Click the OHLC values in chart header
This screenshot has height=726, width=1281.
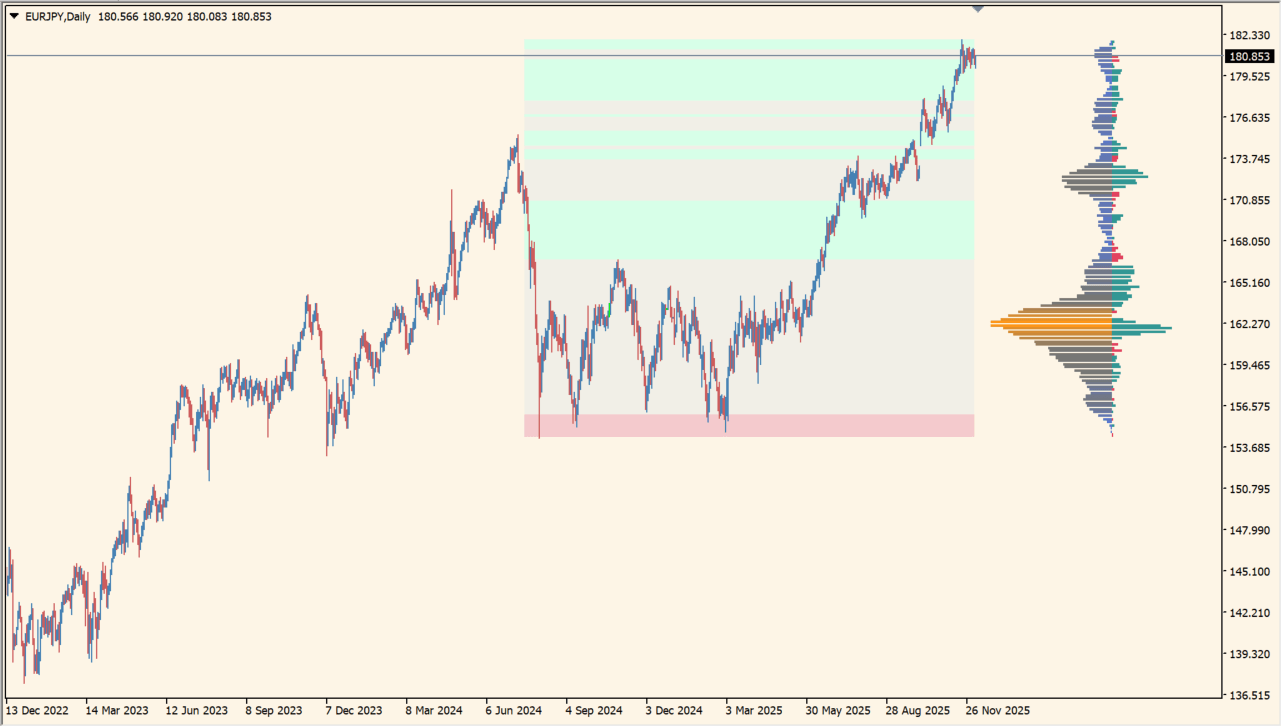tap(185, 16)
